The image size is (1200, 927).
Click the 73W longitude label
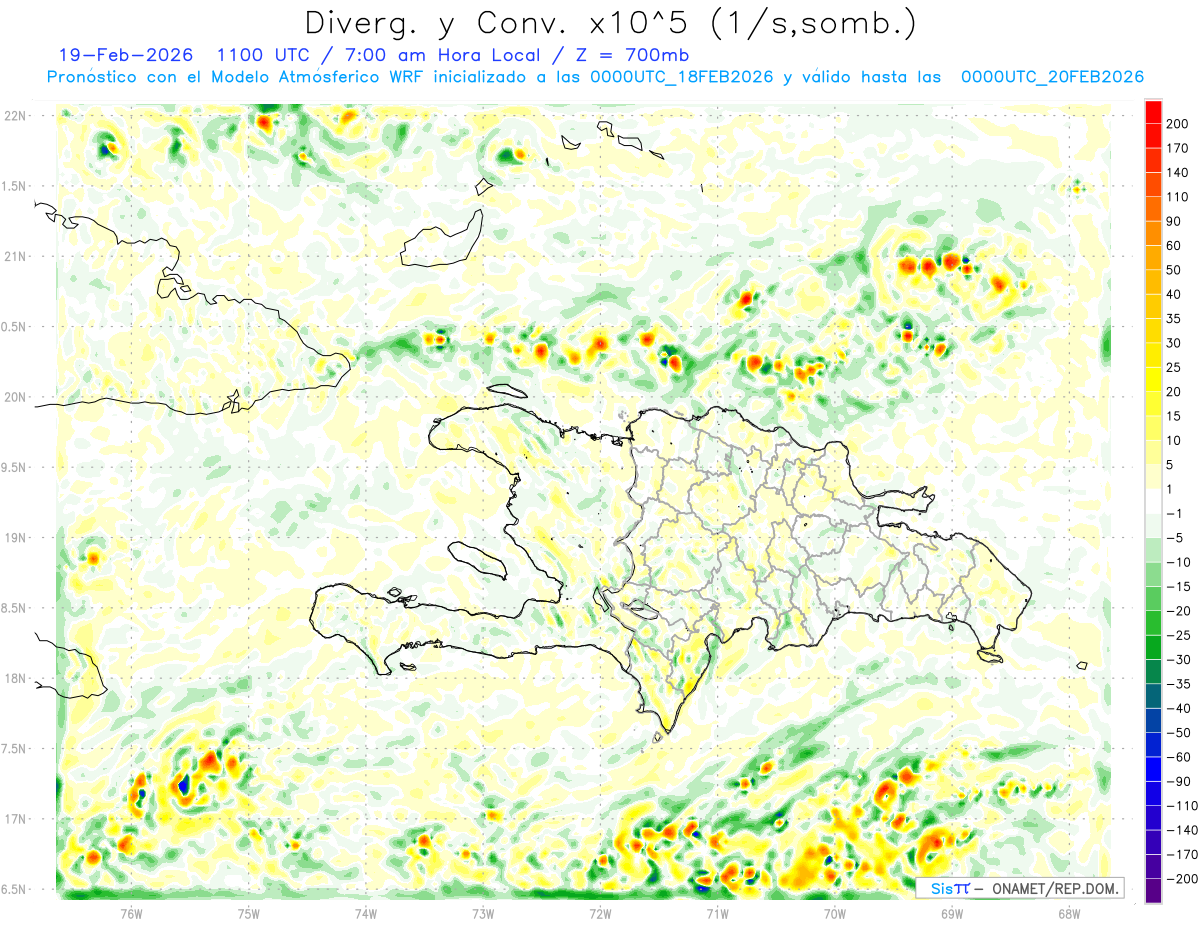coord(483,913)
